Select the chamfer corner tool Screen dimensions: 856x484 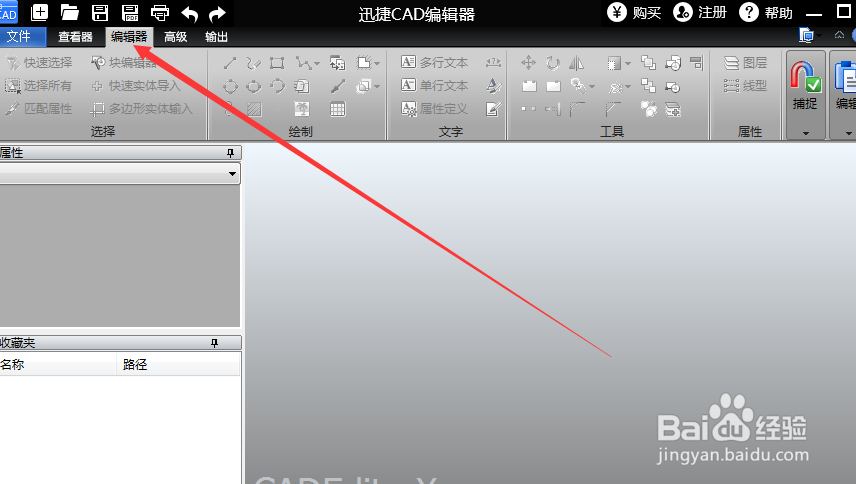click(x=613, y=109)
